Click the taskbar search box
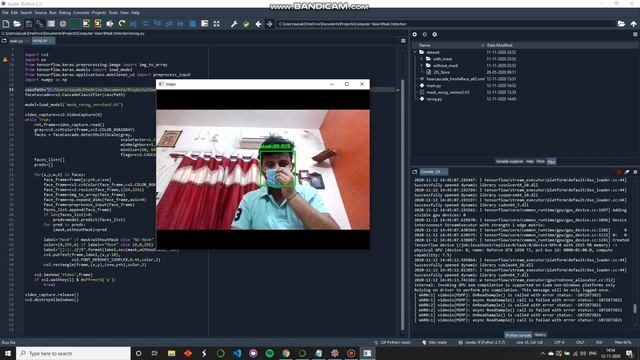 tap(73, 353)
